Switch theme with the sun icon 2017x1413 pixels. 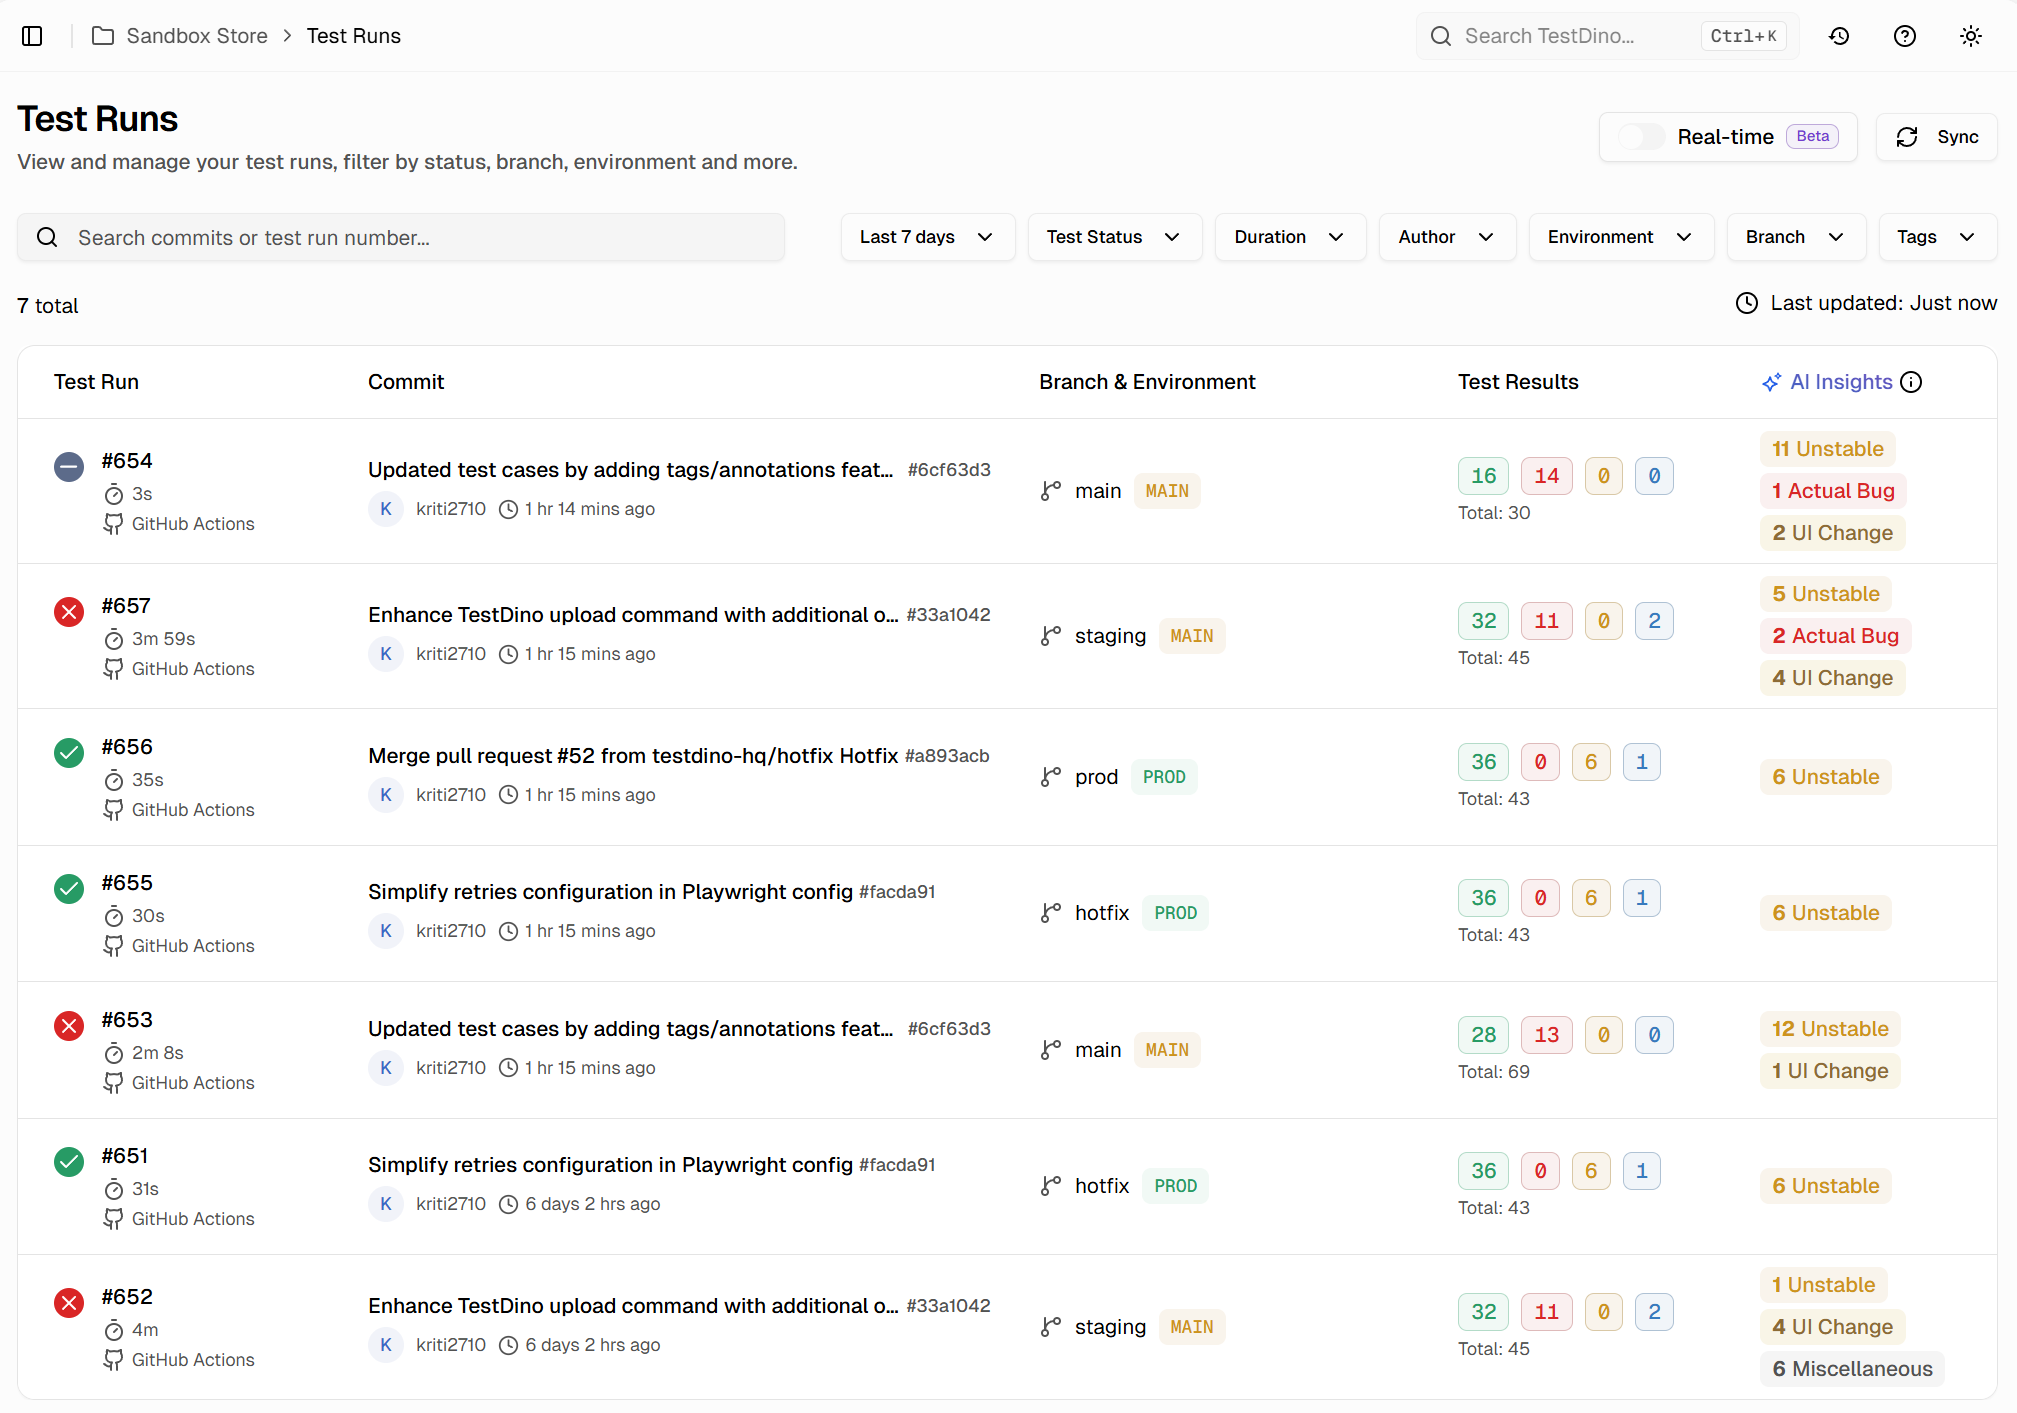[x=1970, y=36]
